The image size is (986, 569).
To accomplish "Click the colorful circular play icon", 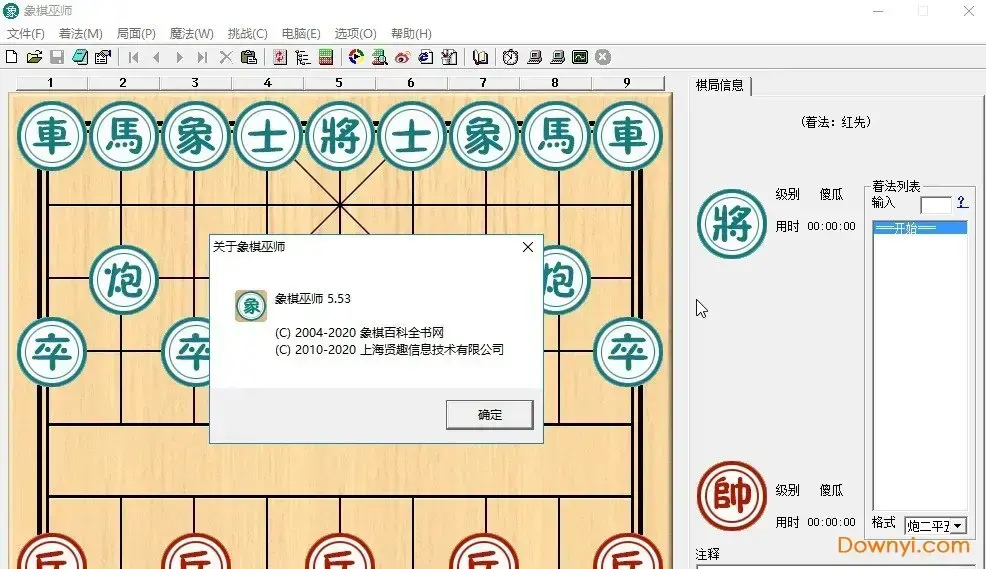I will point(357,57).
